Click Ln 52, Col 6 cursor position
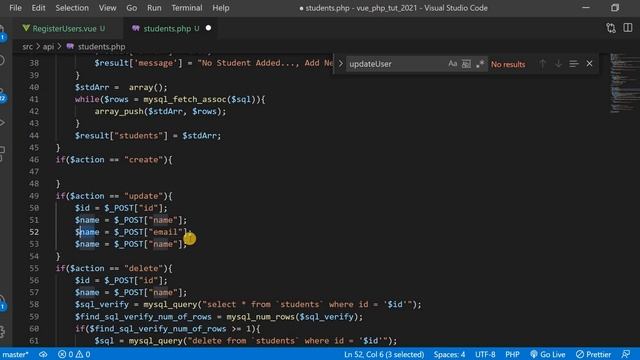The width and height of the screenshot is (640, 360). click(x=384, y=354)
